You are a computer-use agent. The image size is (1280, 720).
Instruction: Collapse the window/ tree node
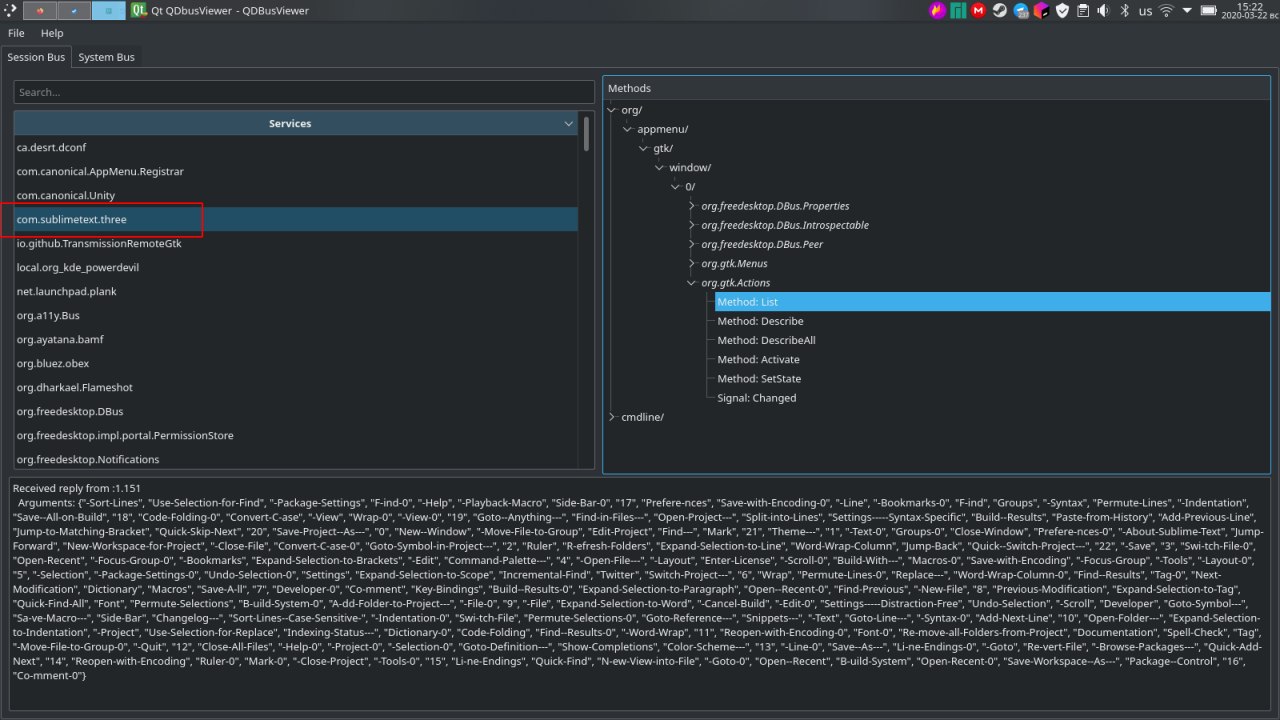point(660,167)
